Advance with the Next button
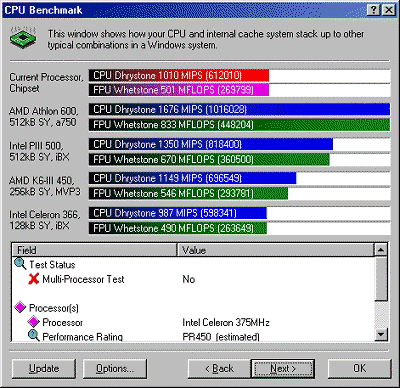 [283, 369]
